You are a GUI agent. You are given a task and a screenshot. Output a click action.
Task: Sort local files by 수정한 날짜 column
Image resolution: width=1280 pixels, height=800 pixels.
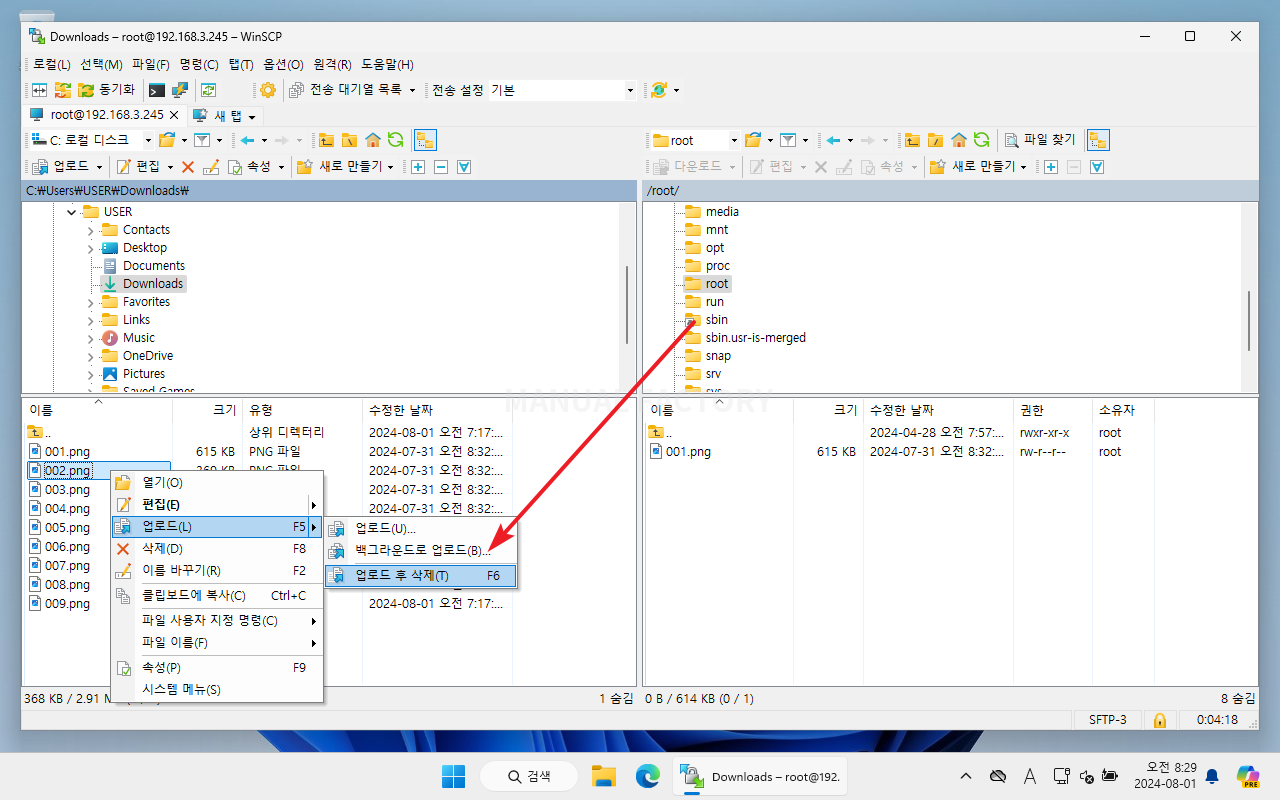(x=437, y=410)
